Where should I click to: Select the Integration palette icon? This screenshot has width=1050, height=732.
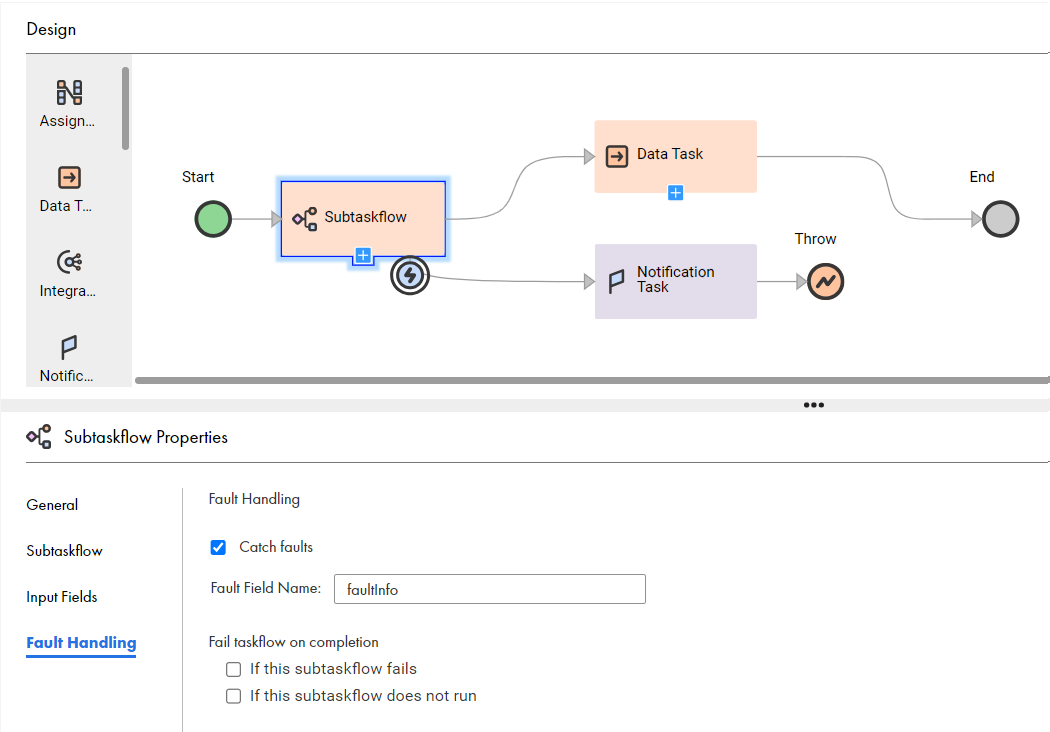coord(69,262)
